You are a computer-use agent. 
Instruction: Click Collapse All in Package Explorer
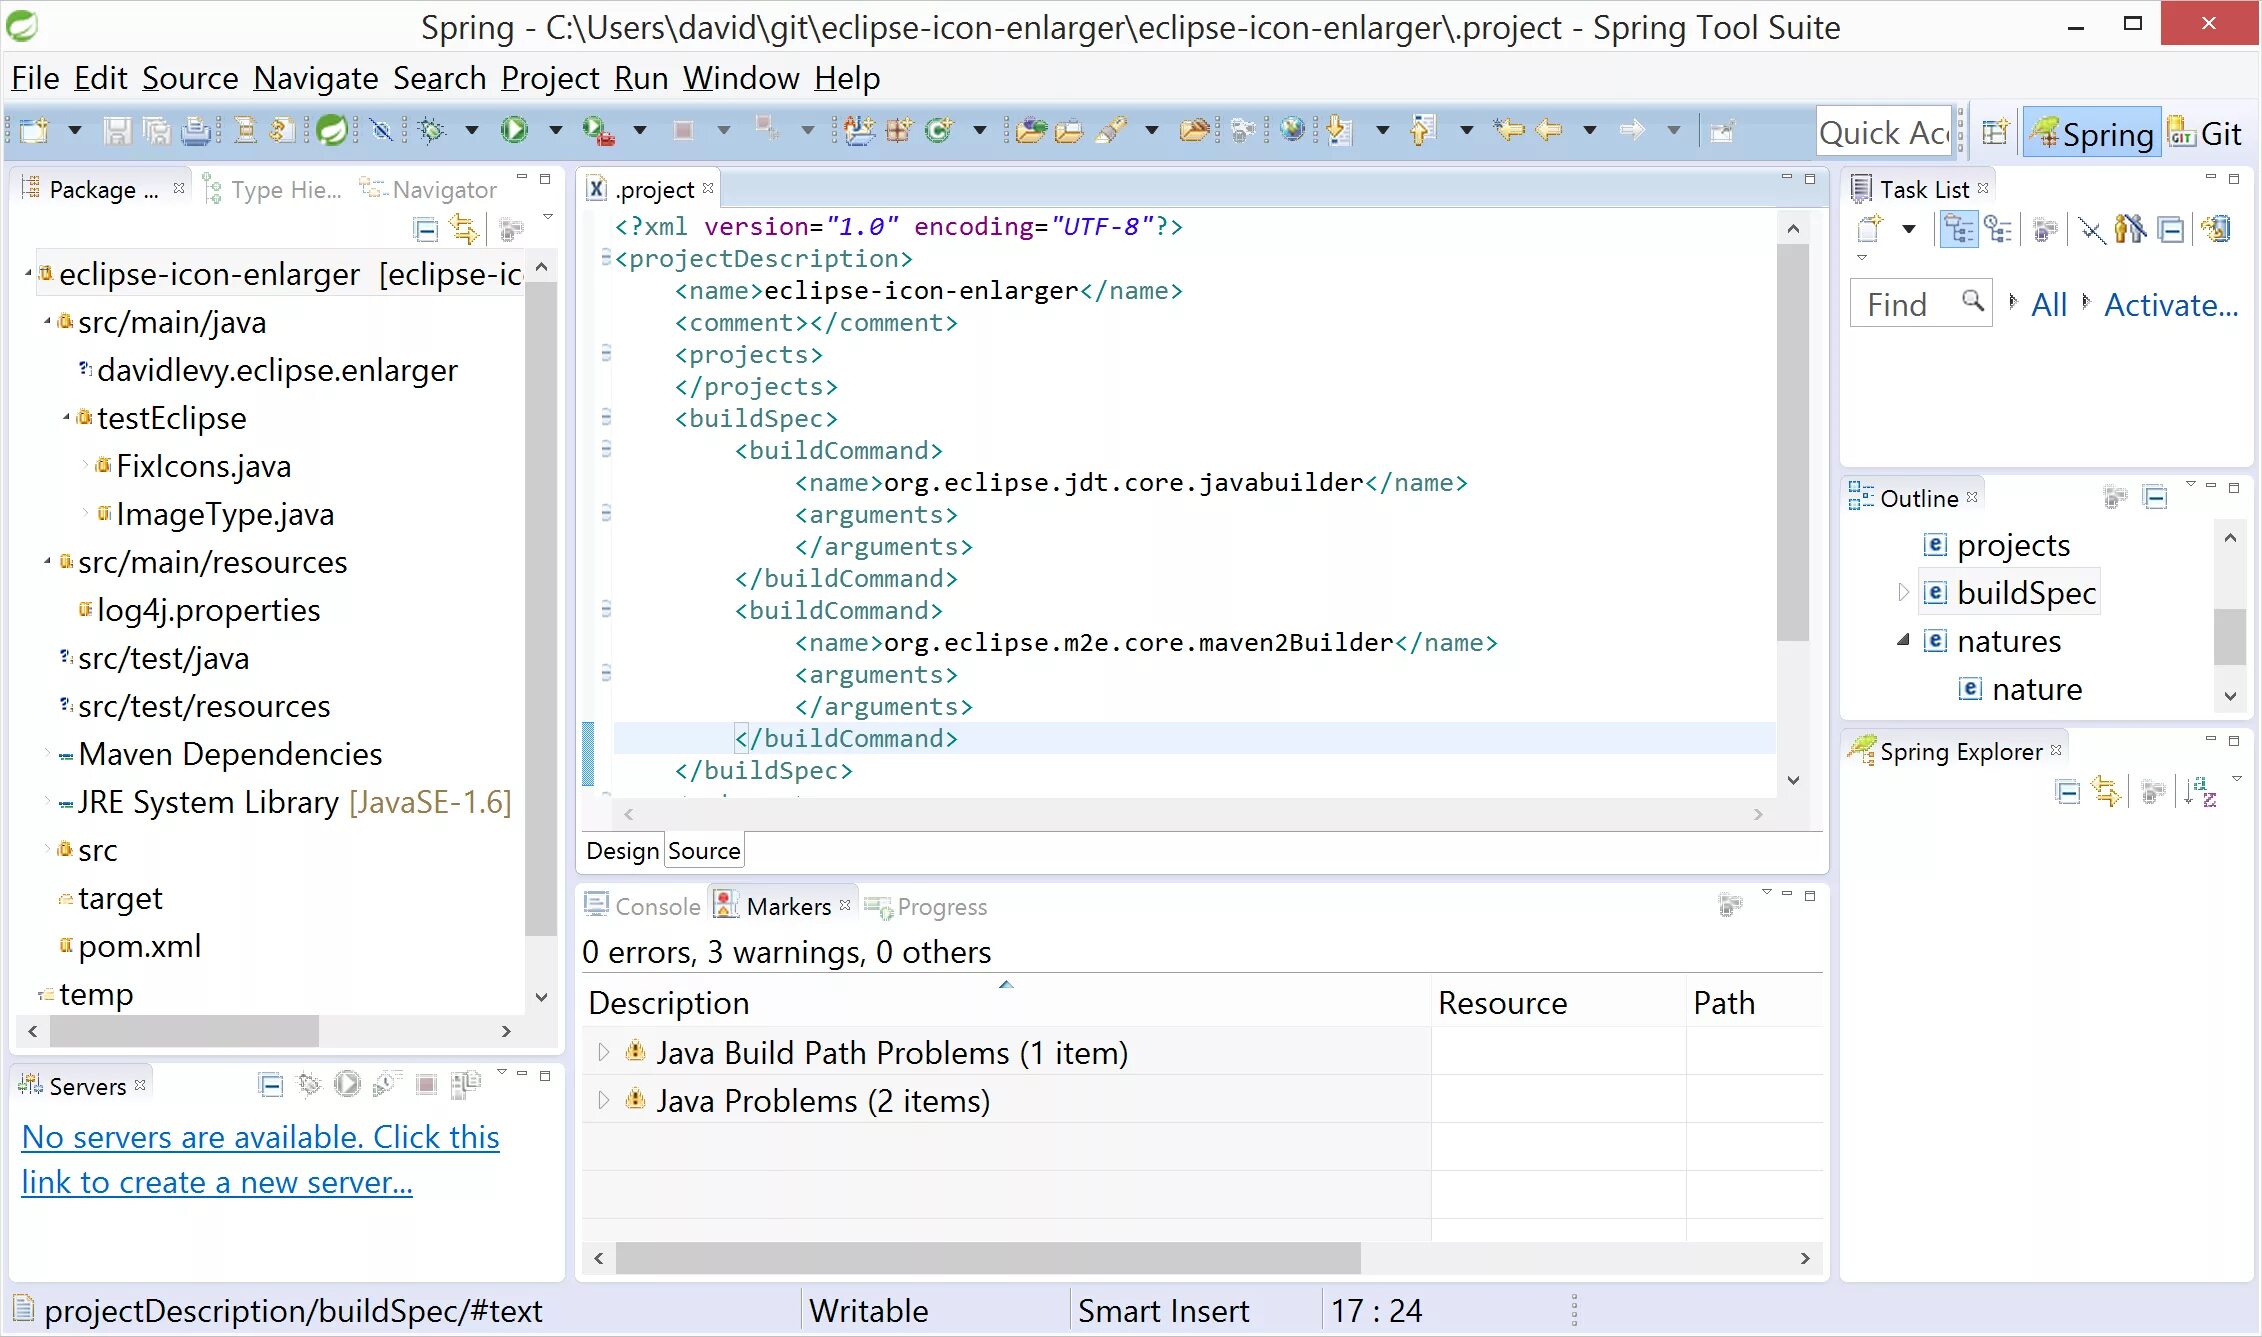[x=426, y=230]
